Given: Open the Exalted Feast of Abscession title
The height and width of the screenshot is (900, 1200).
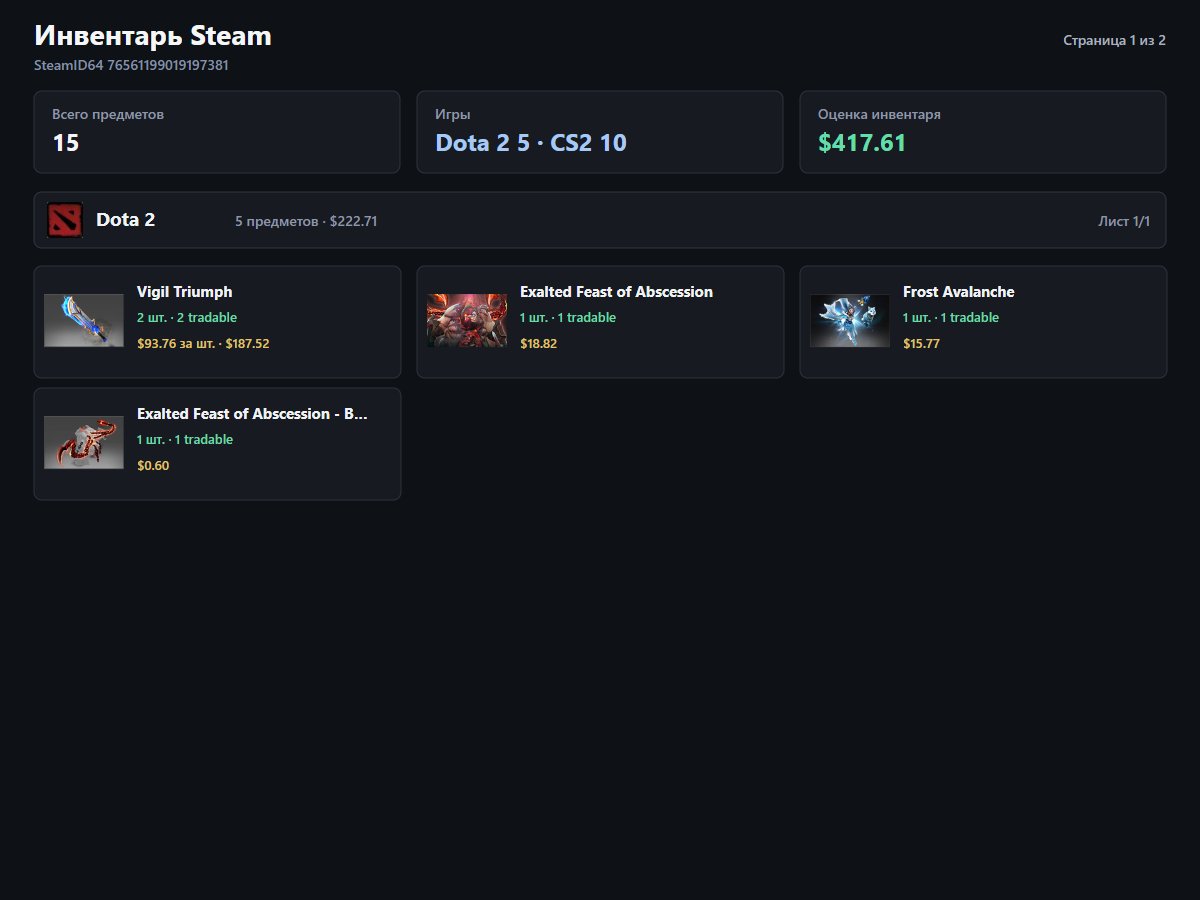Looking at the screenshot, I should (x=616, y=292).
